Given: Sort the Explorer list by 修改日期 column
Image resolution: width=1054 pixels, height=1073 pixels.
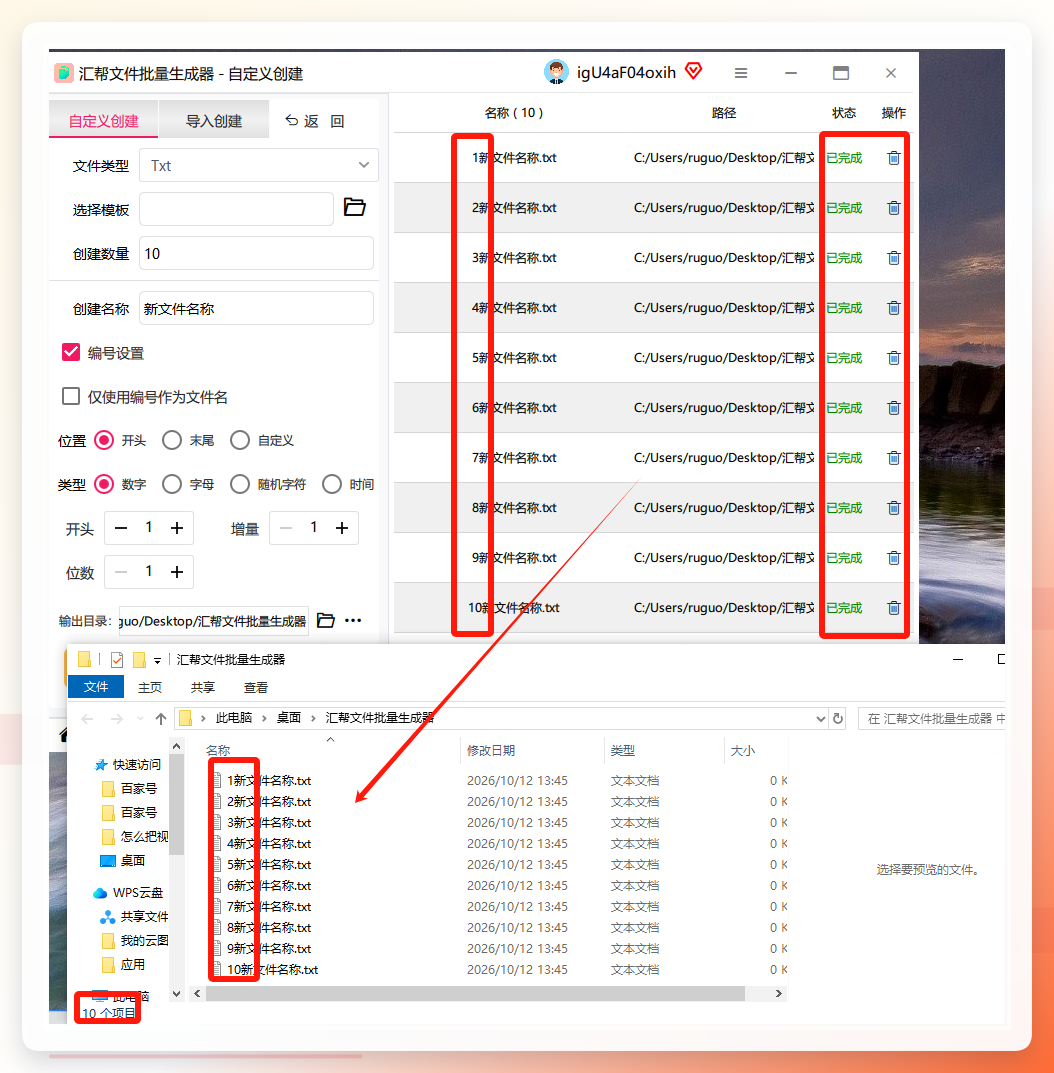Looking at the screenshot, I should pos(491,751).
